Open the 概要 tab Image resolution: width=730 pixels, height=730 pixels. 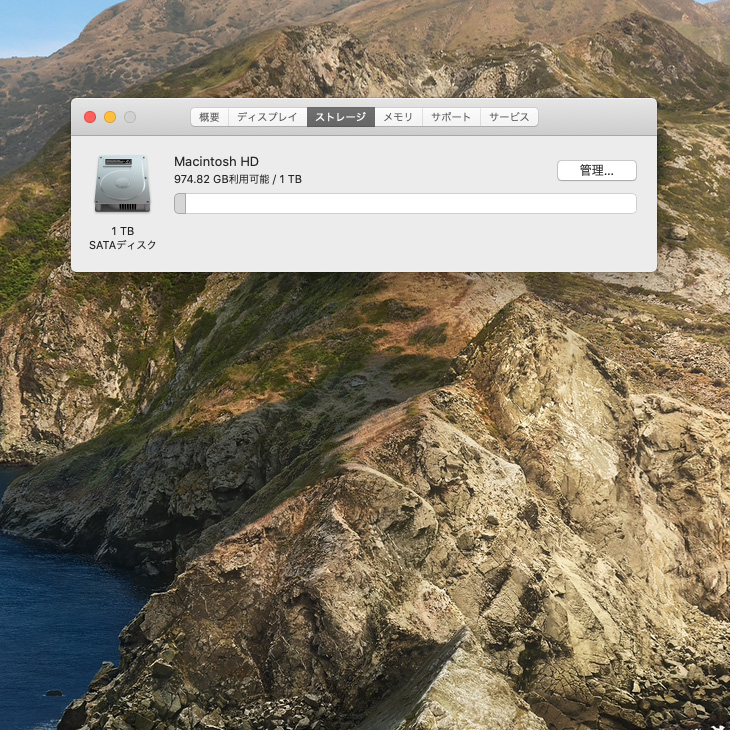(x=210, y=117)
